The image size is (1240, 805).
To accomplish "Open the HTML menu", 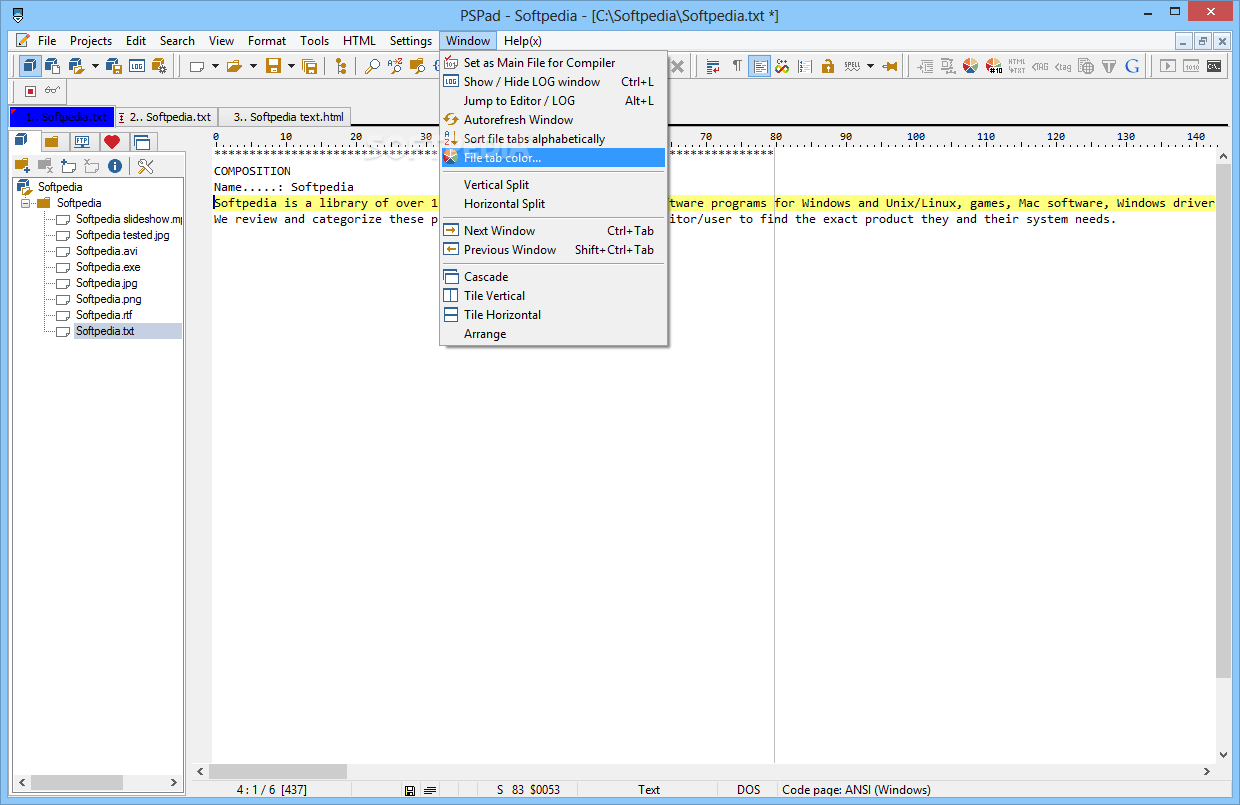I will tap(359, 41).
